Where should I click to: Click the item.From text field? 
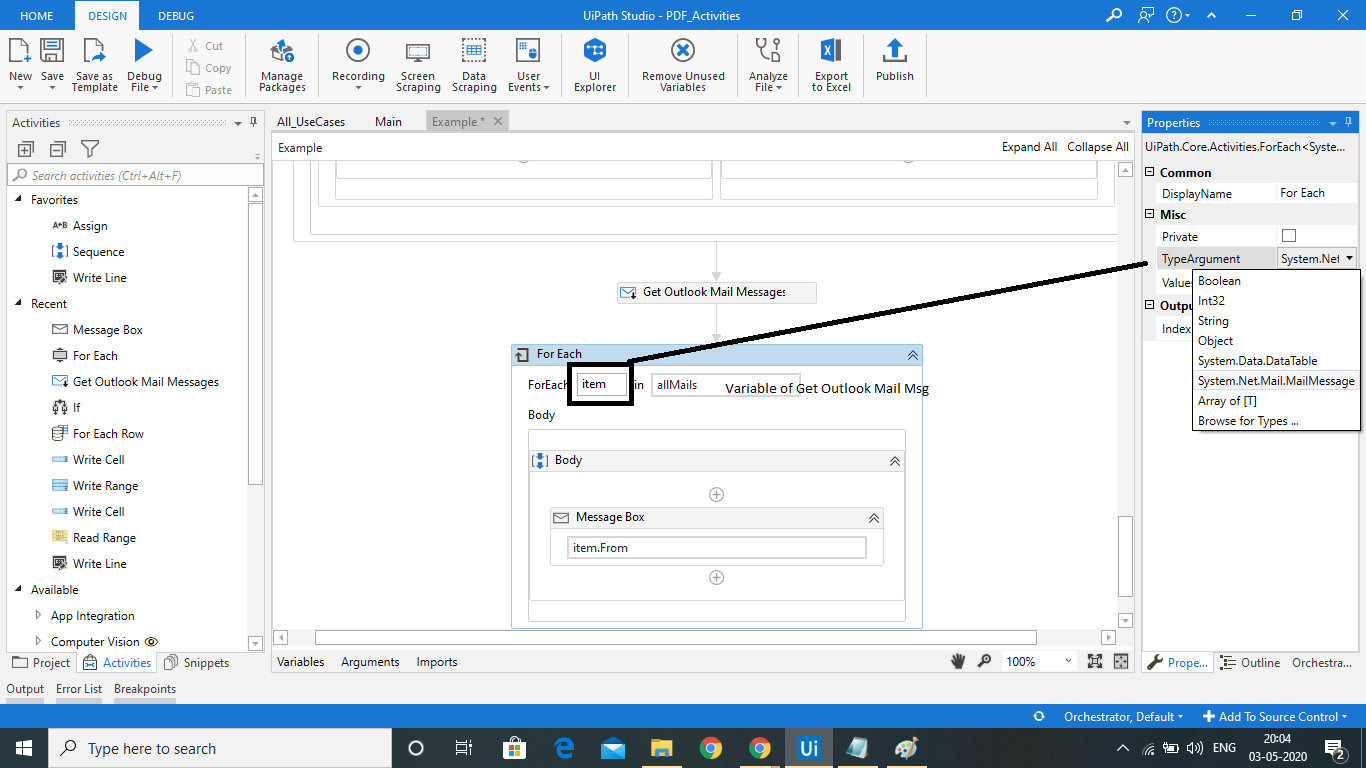click(x=716, y=548)
